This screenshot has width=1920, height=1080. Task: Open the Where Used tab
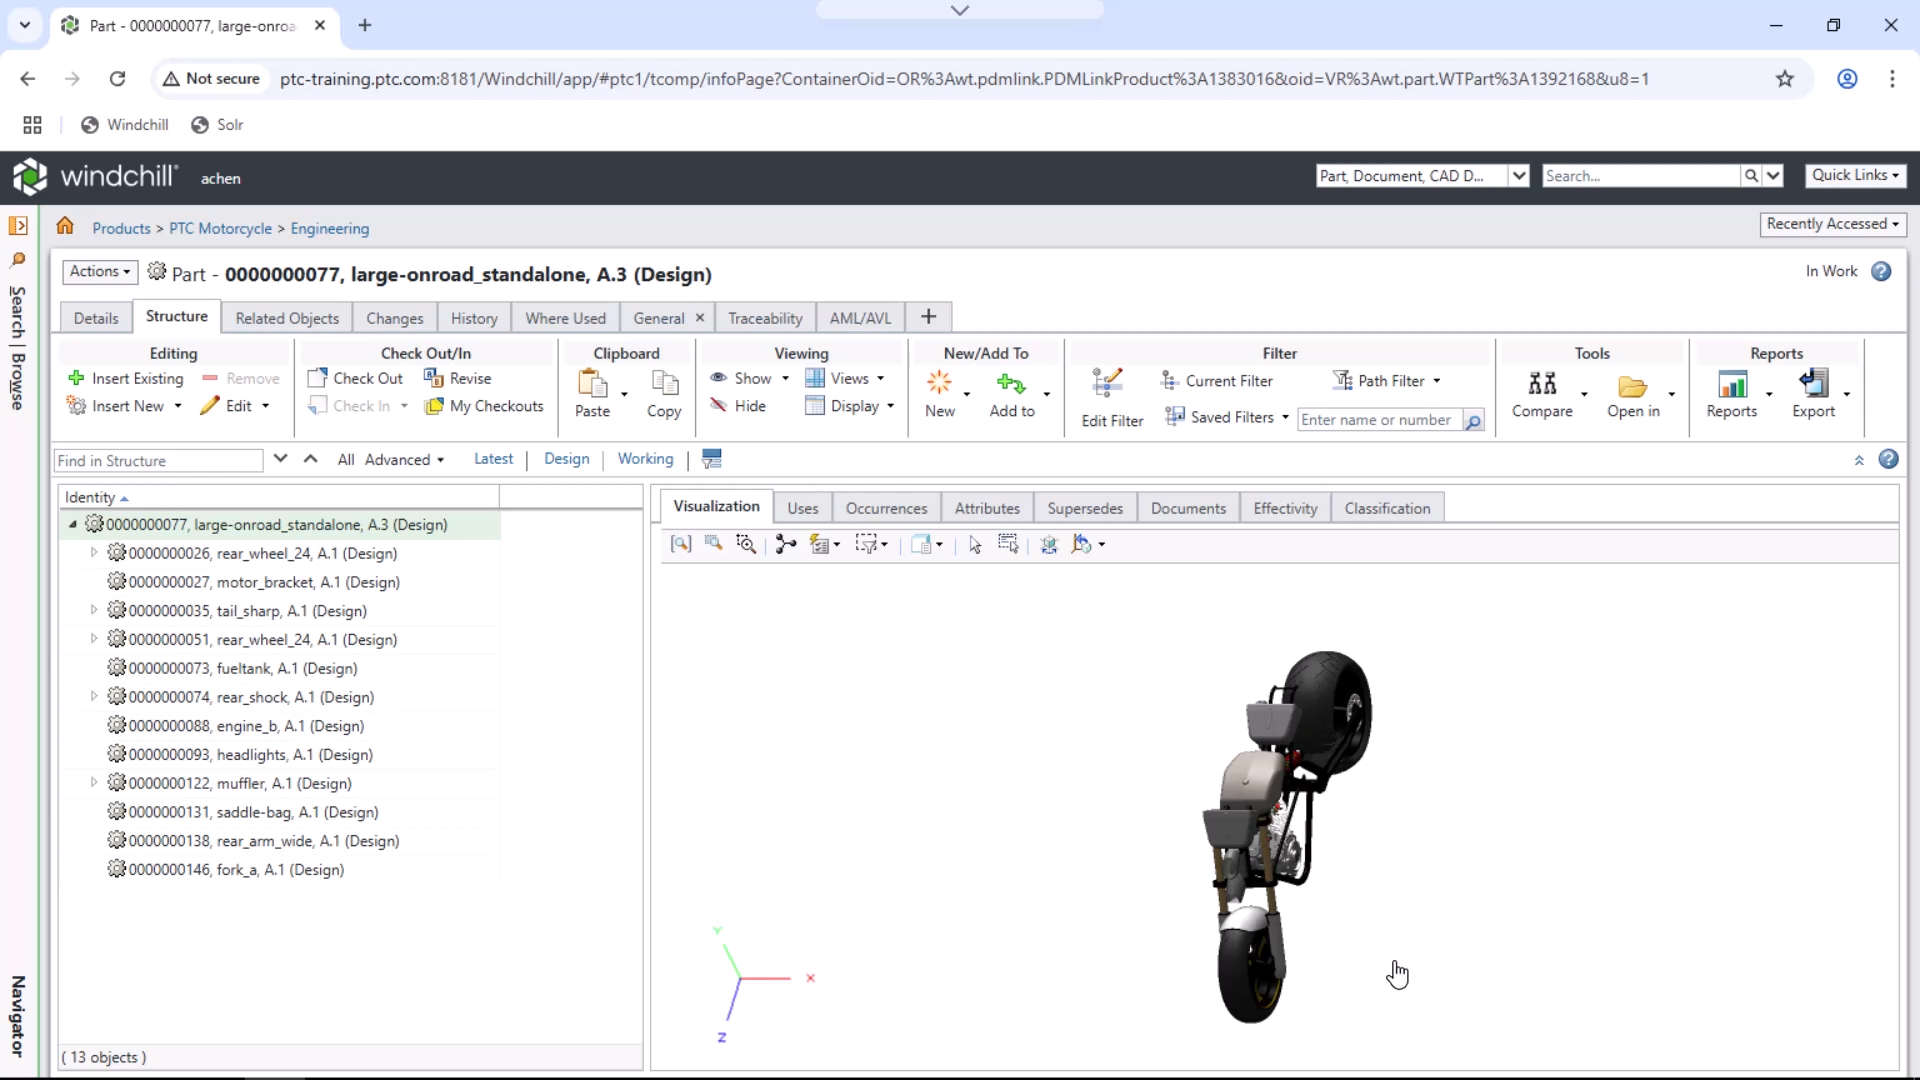click(x=566, y=318)
